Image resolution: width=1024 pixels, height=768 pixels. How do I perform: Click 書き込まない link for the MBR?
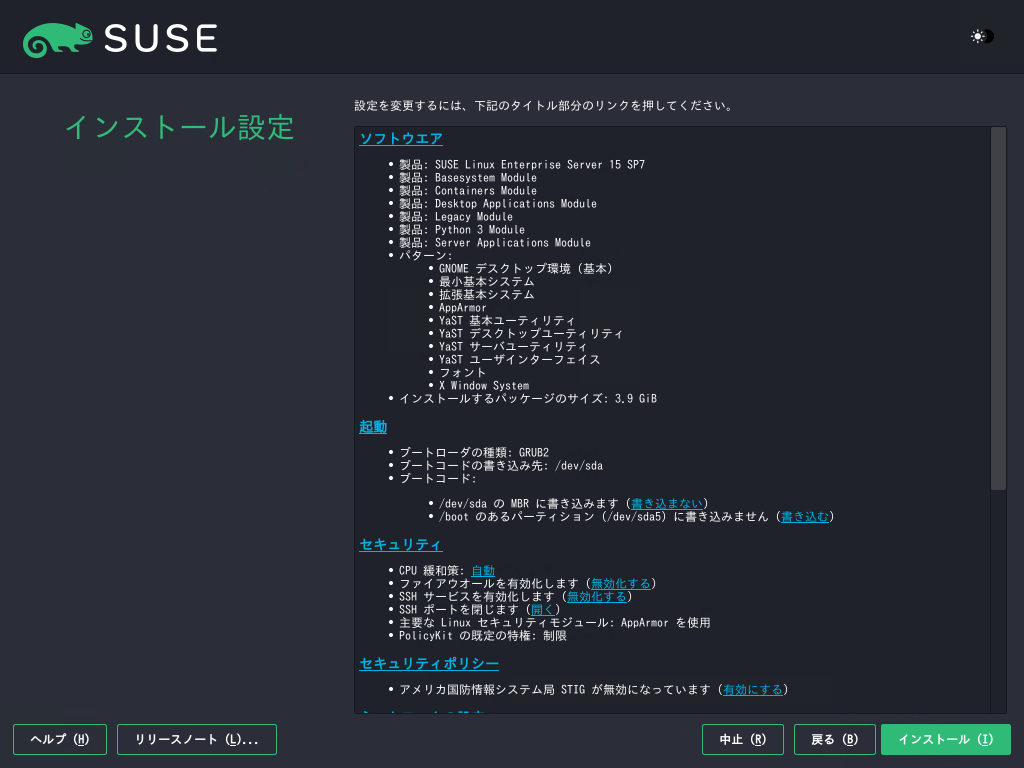click(x=667, y=504)
